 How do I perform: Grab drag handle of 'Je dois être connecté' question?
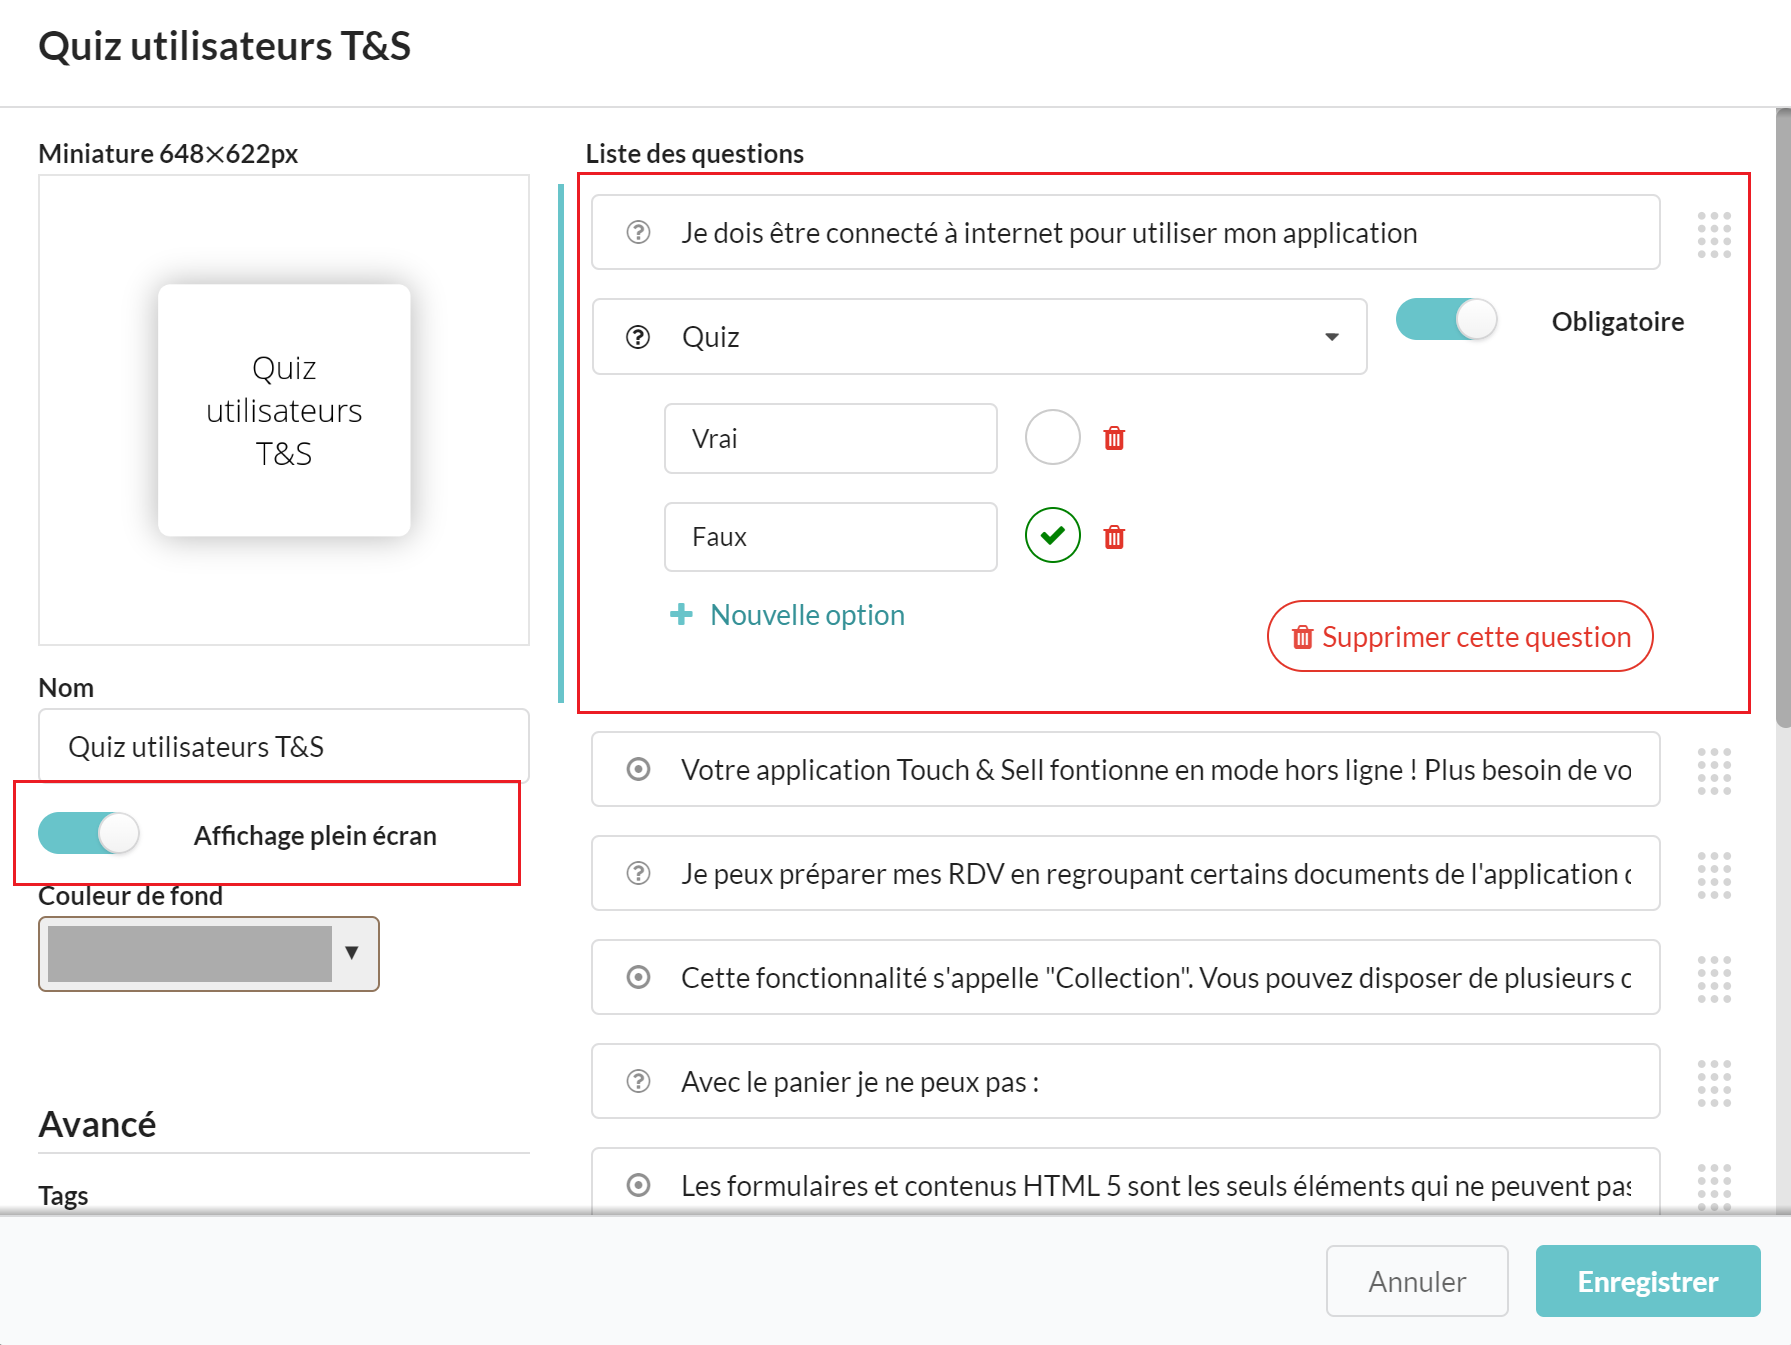1714,235
